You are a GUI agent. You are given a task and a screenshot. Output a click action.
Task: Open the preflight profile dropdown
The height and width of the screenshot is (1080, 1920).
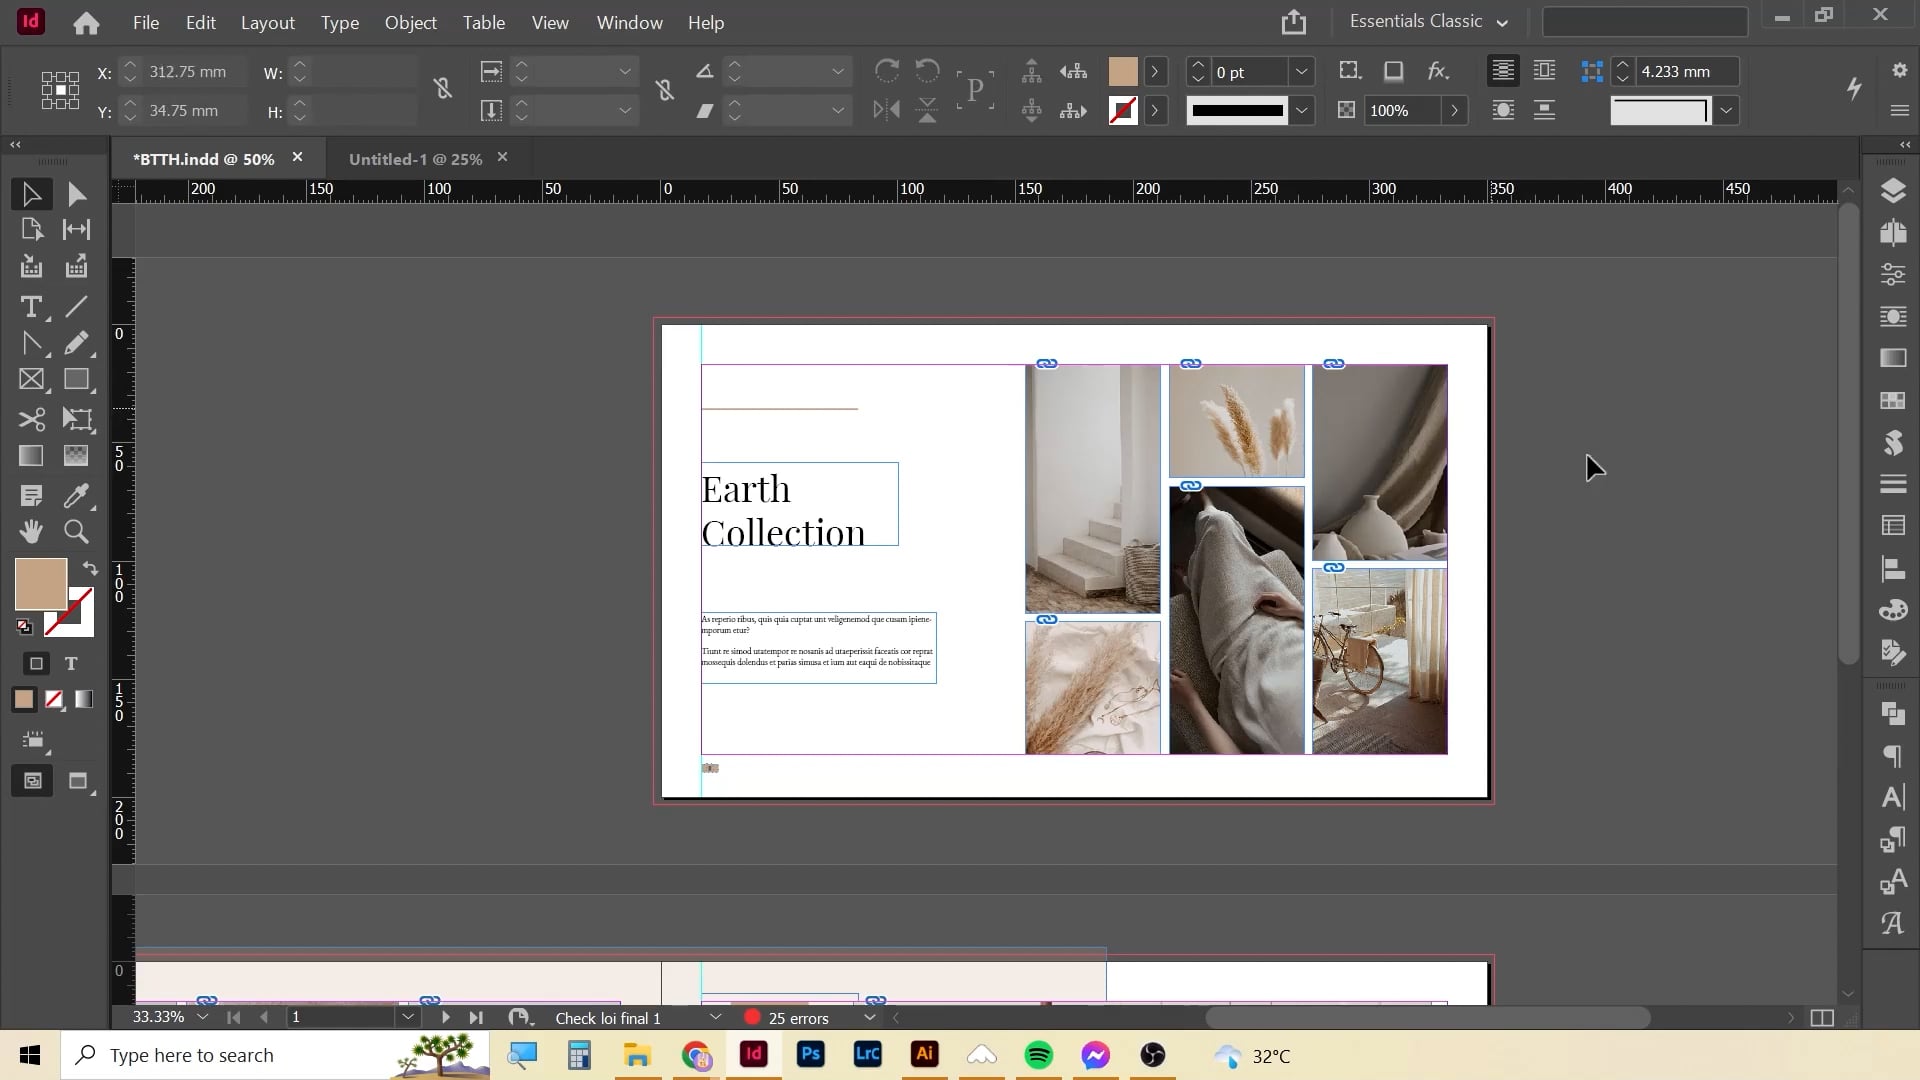click(715, 1018)
